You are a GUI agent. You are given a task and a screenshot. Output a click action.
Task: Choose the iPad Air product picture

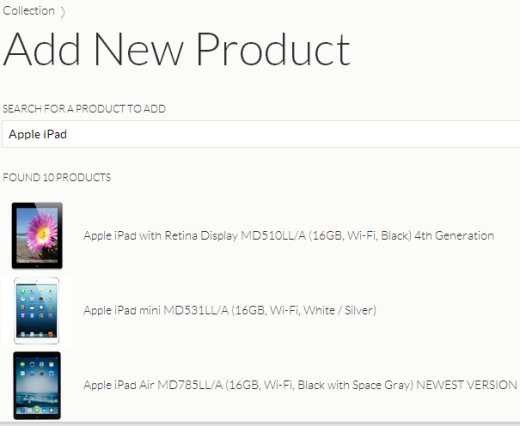point(37,385)
